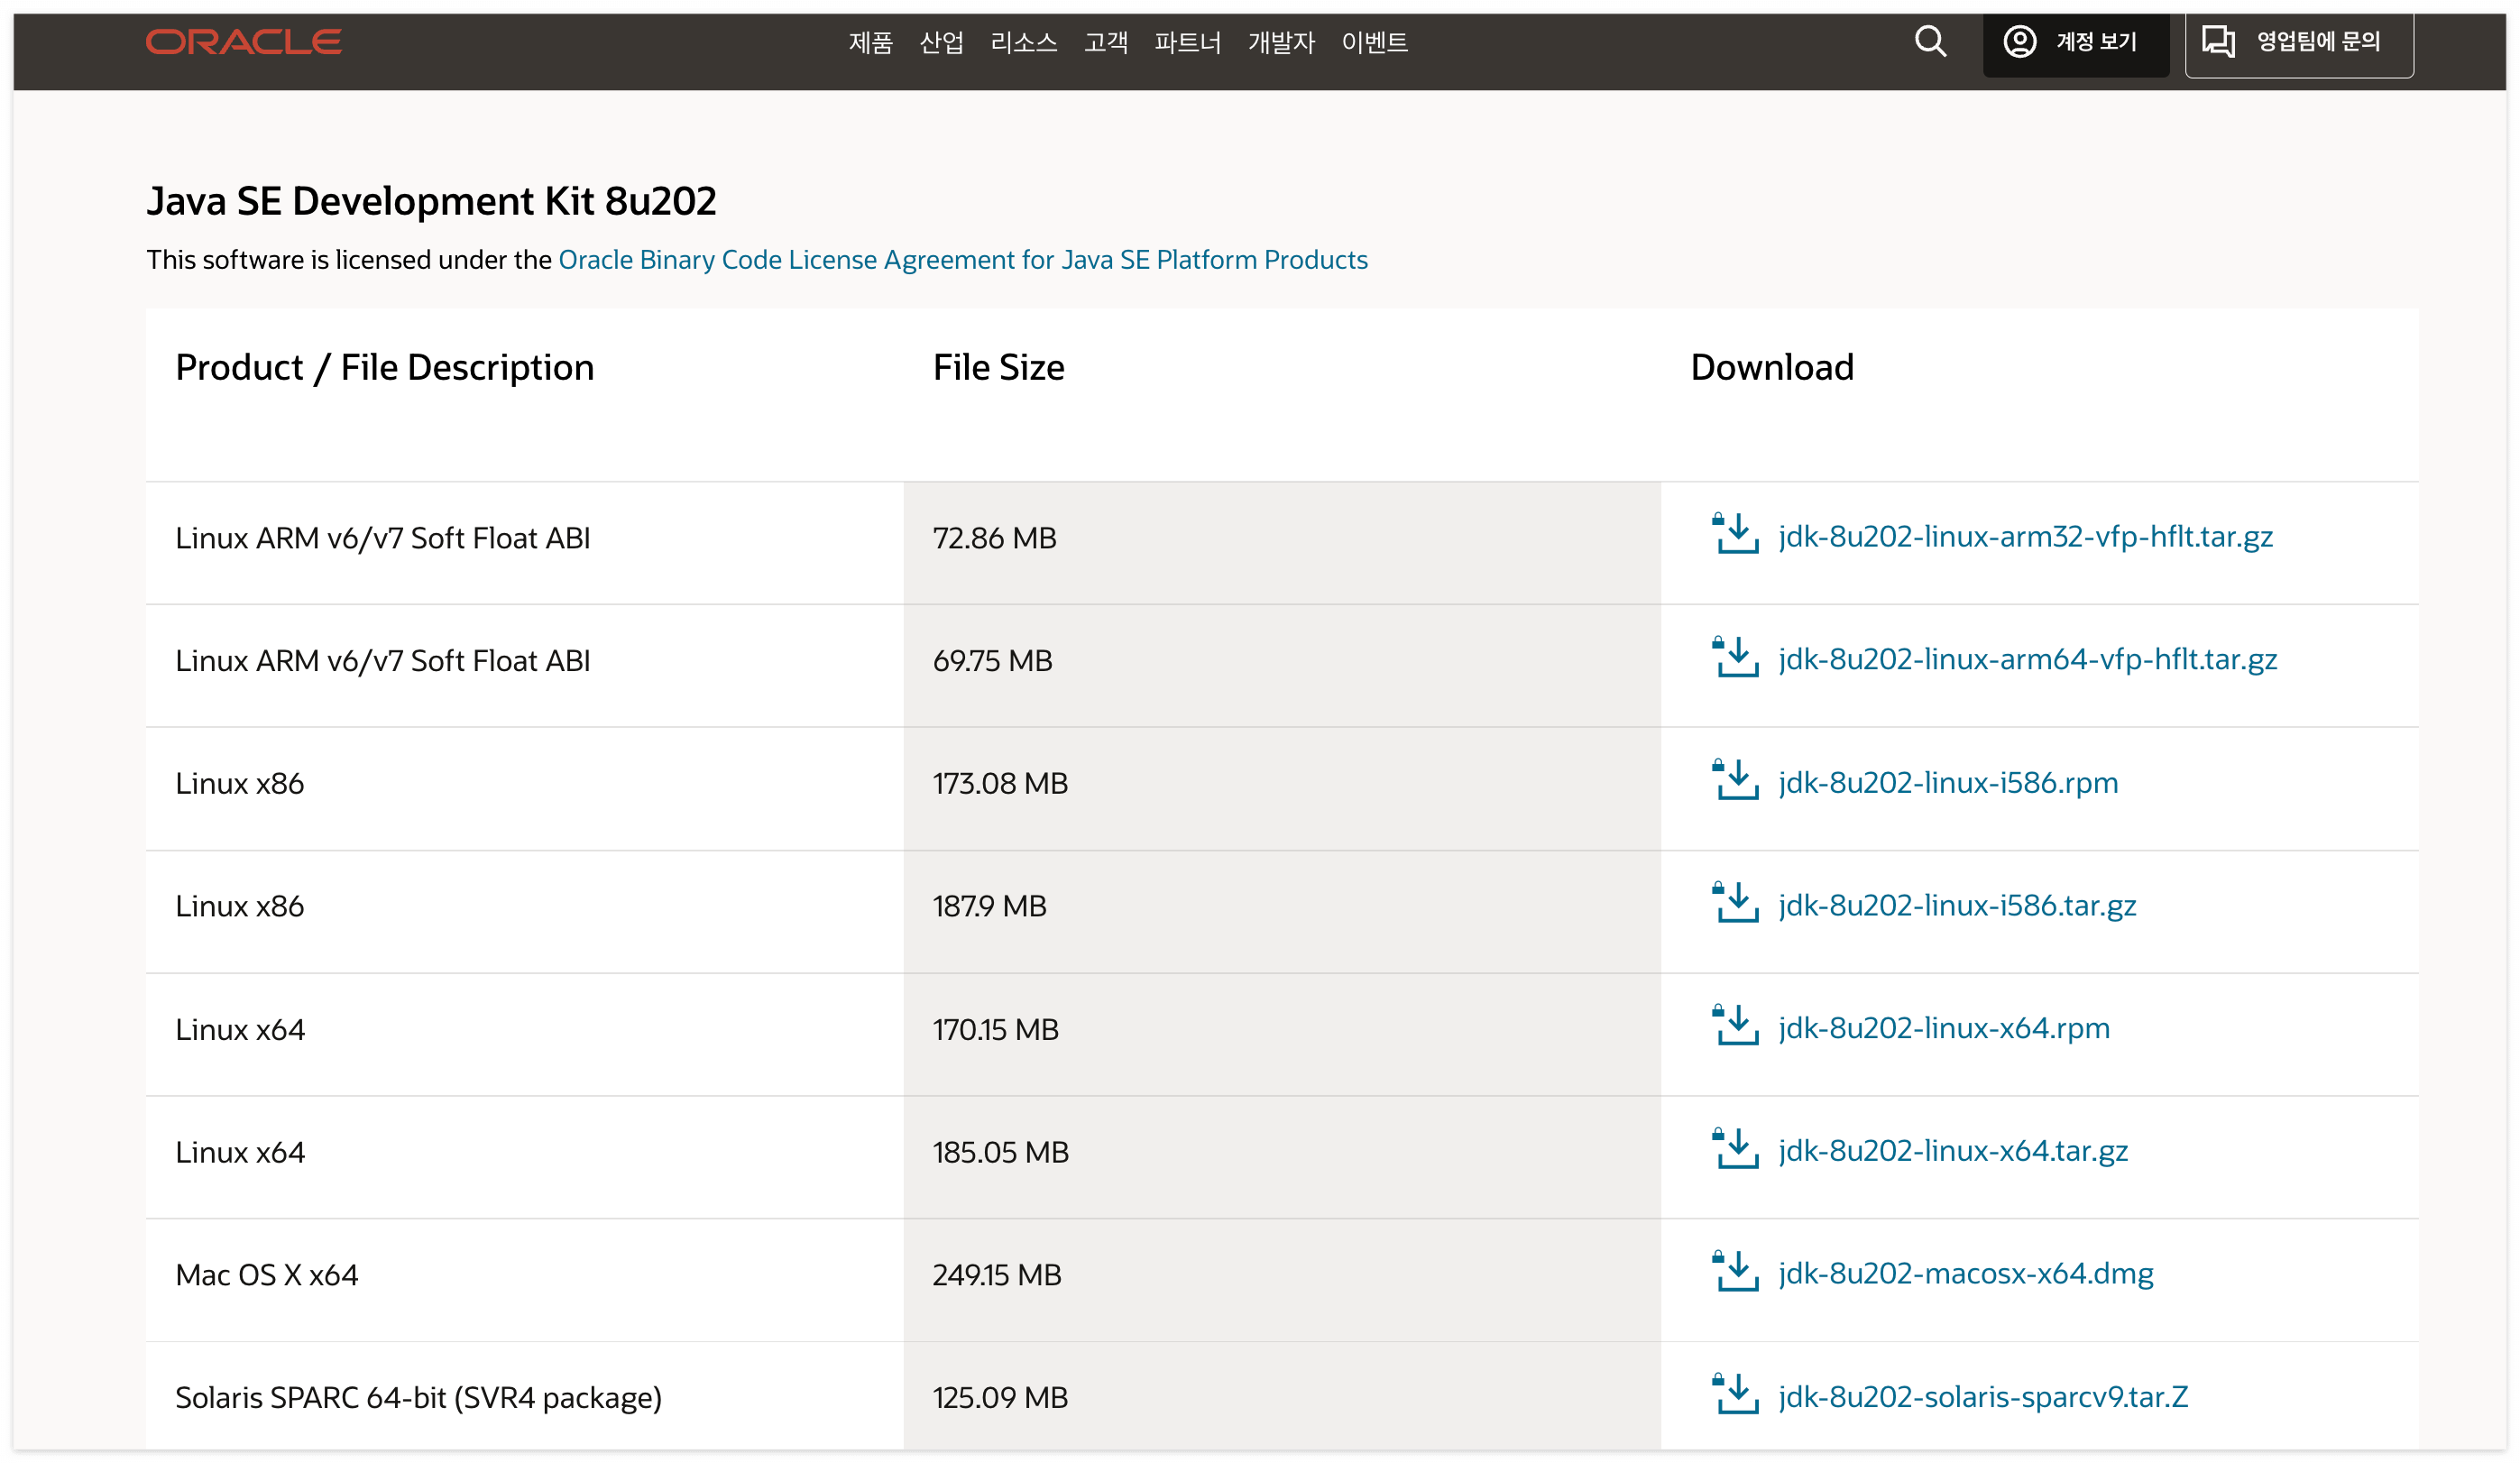Select the 187.9 MB file size cell
This screenshot has height=1463, width=2520.
[x=1282, y=912]
